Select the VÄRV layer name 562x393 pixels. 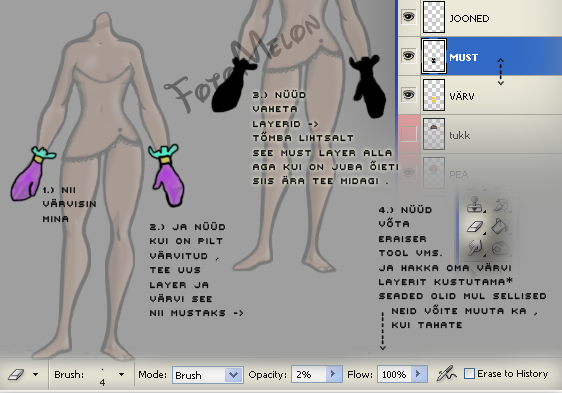pyautogui.click(x=462, y=96)
